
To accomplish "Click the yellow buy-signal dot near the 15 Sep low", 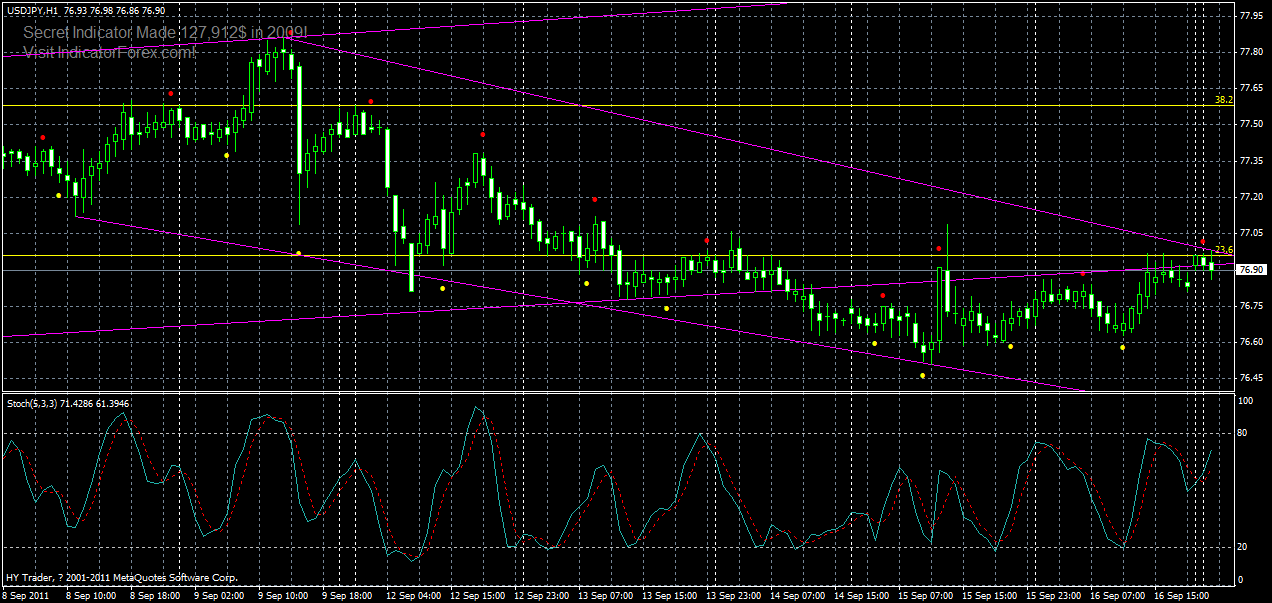I will 922,375.
